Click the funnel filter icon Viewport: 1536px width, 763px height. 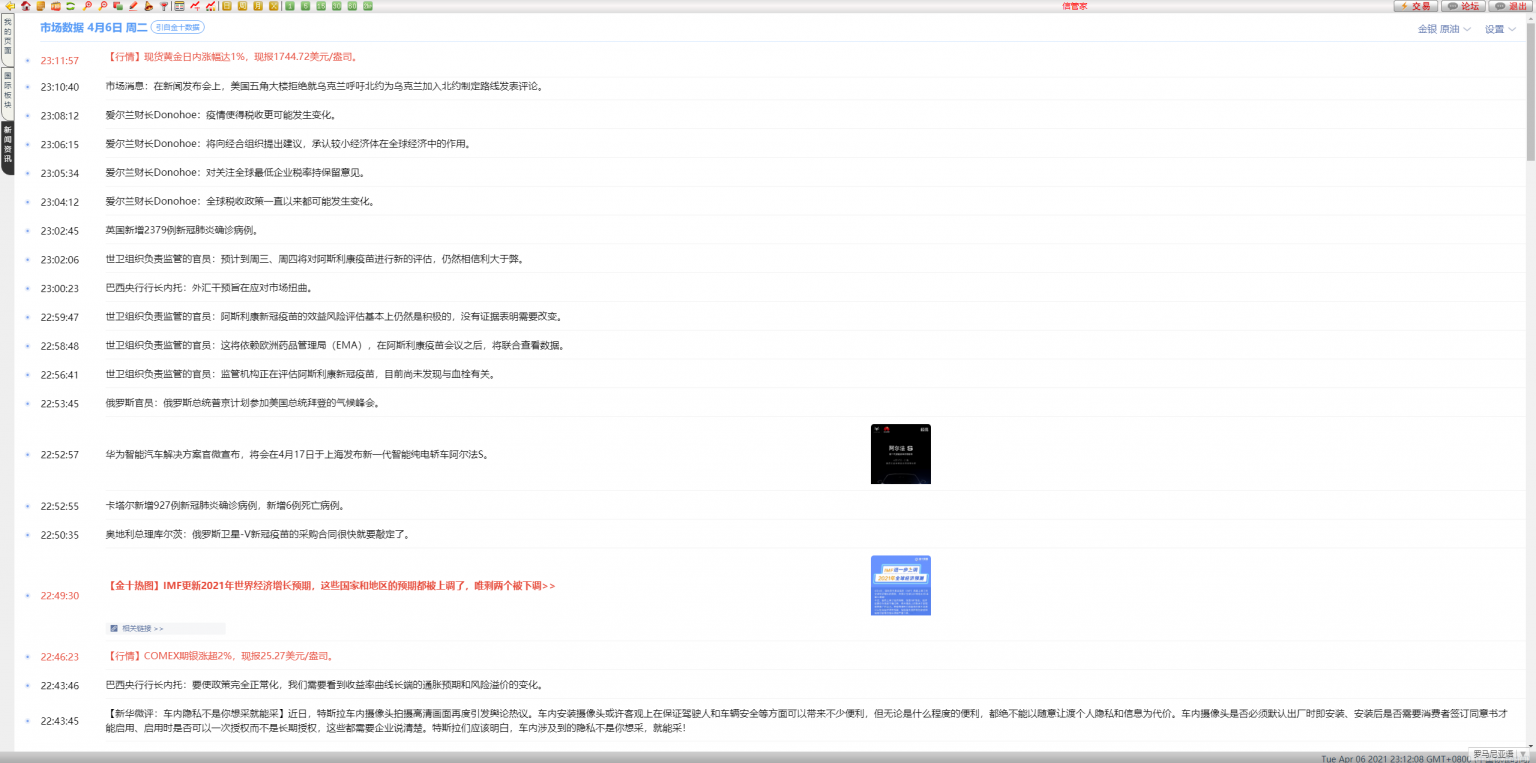click(164, 6)
